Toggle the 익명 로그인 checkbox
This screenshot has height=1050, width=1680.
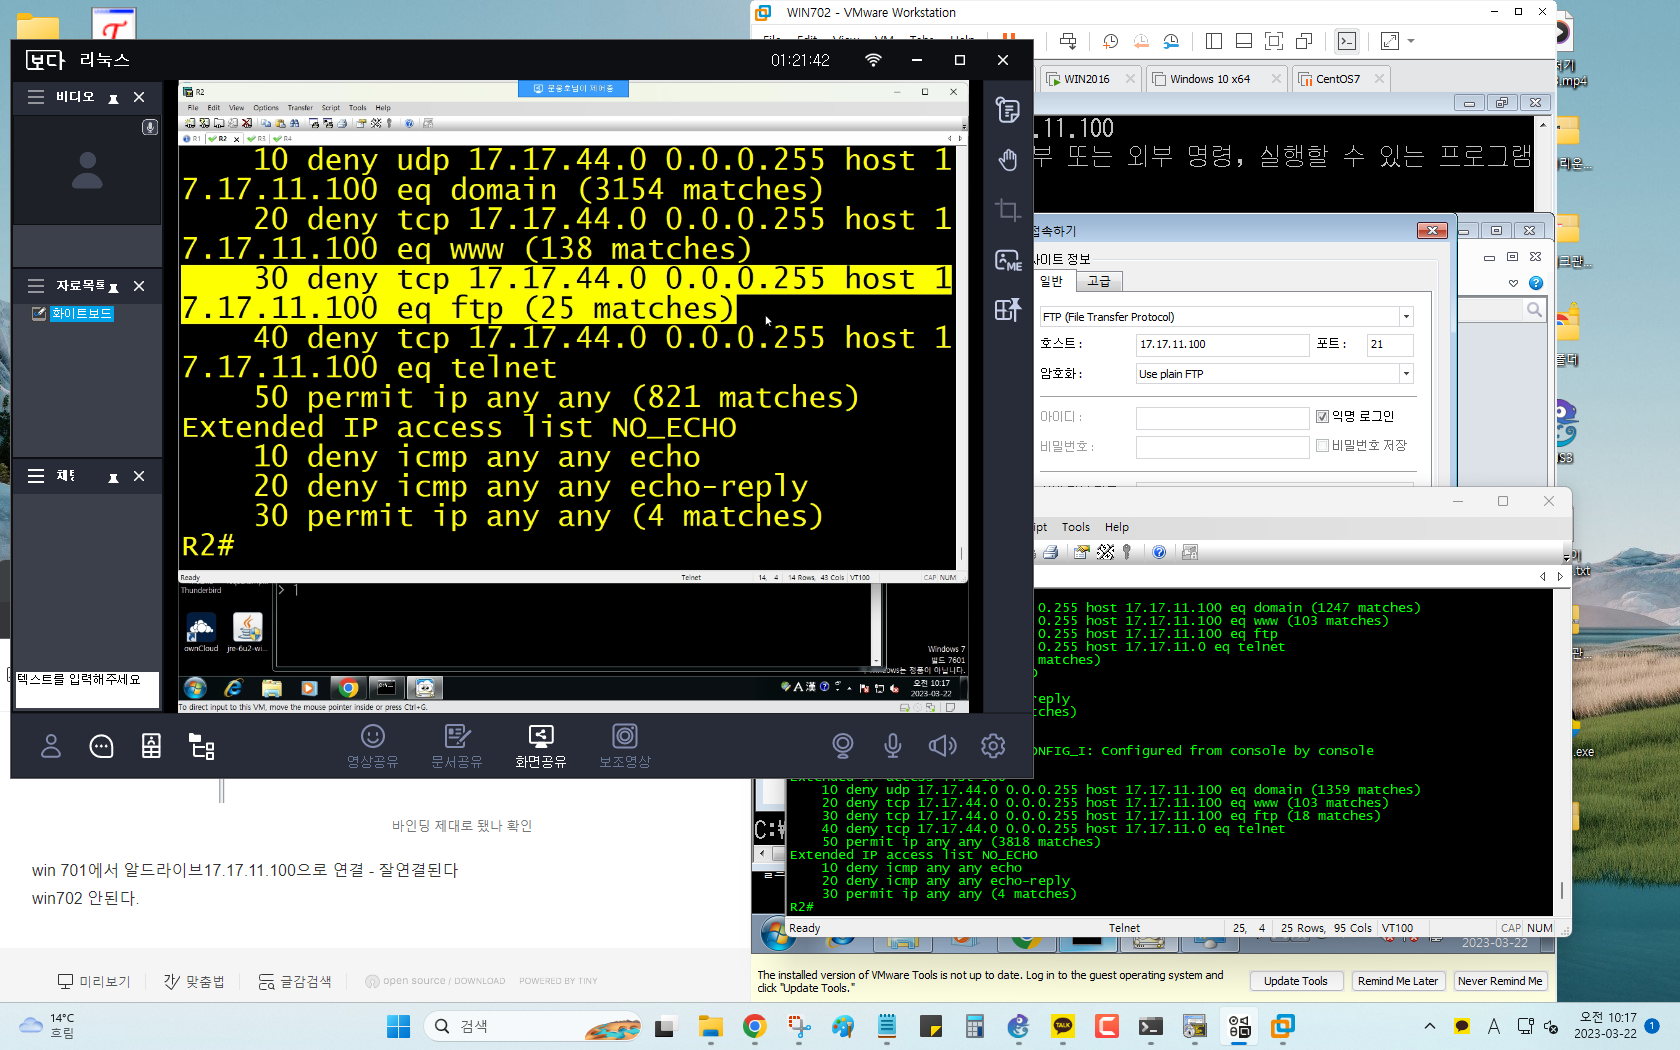(1322, 416)
